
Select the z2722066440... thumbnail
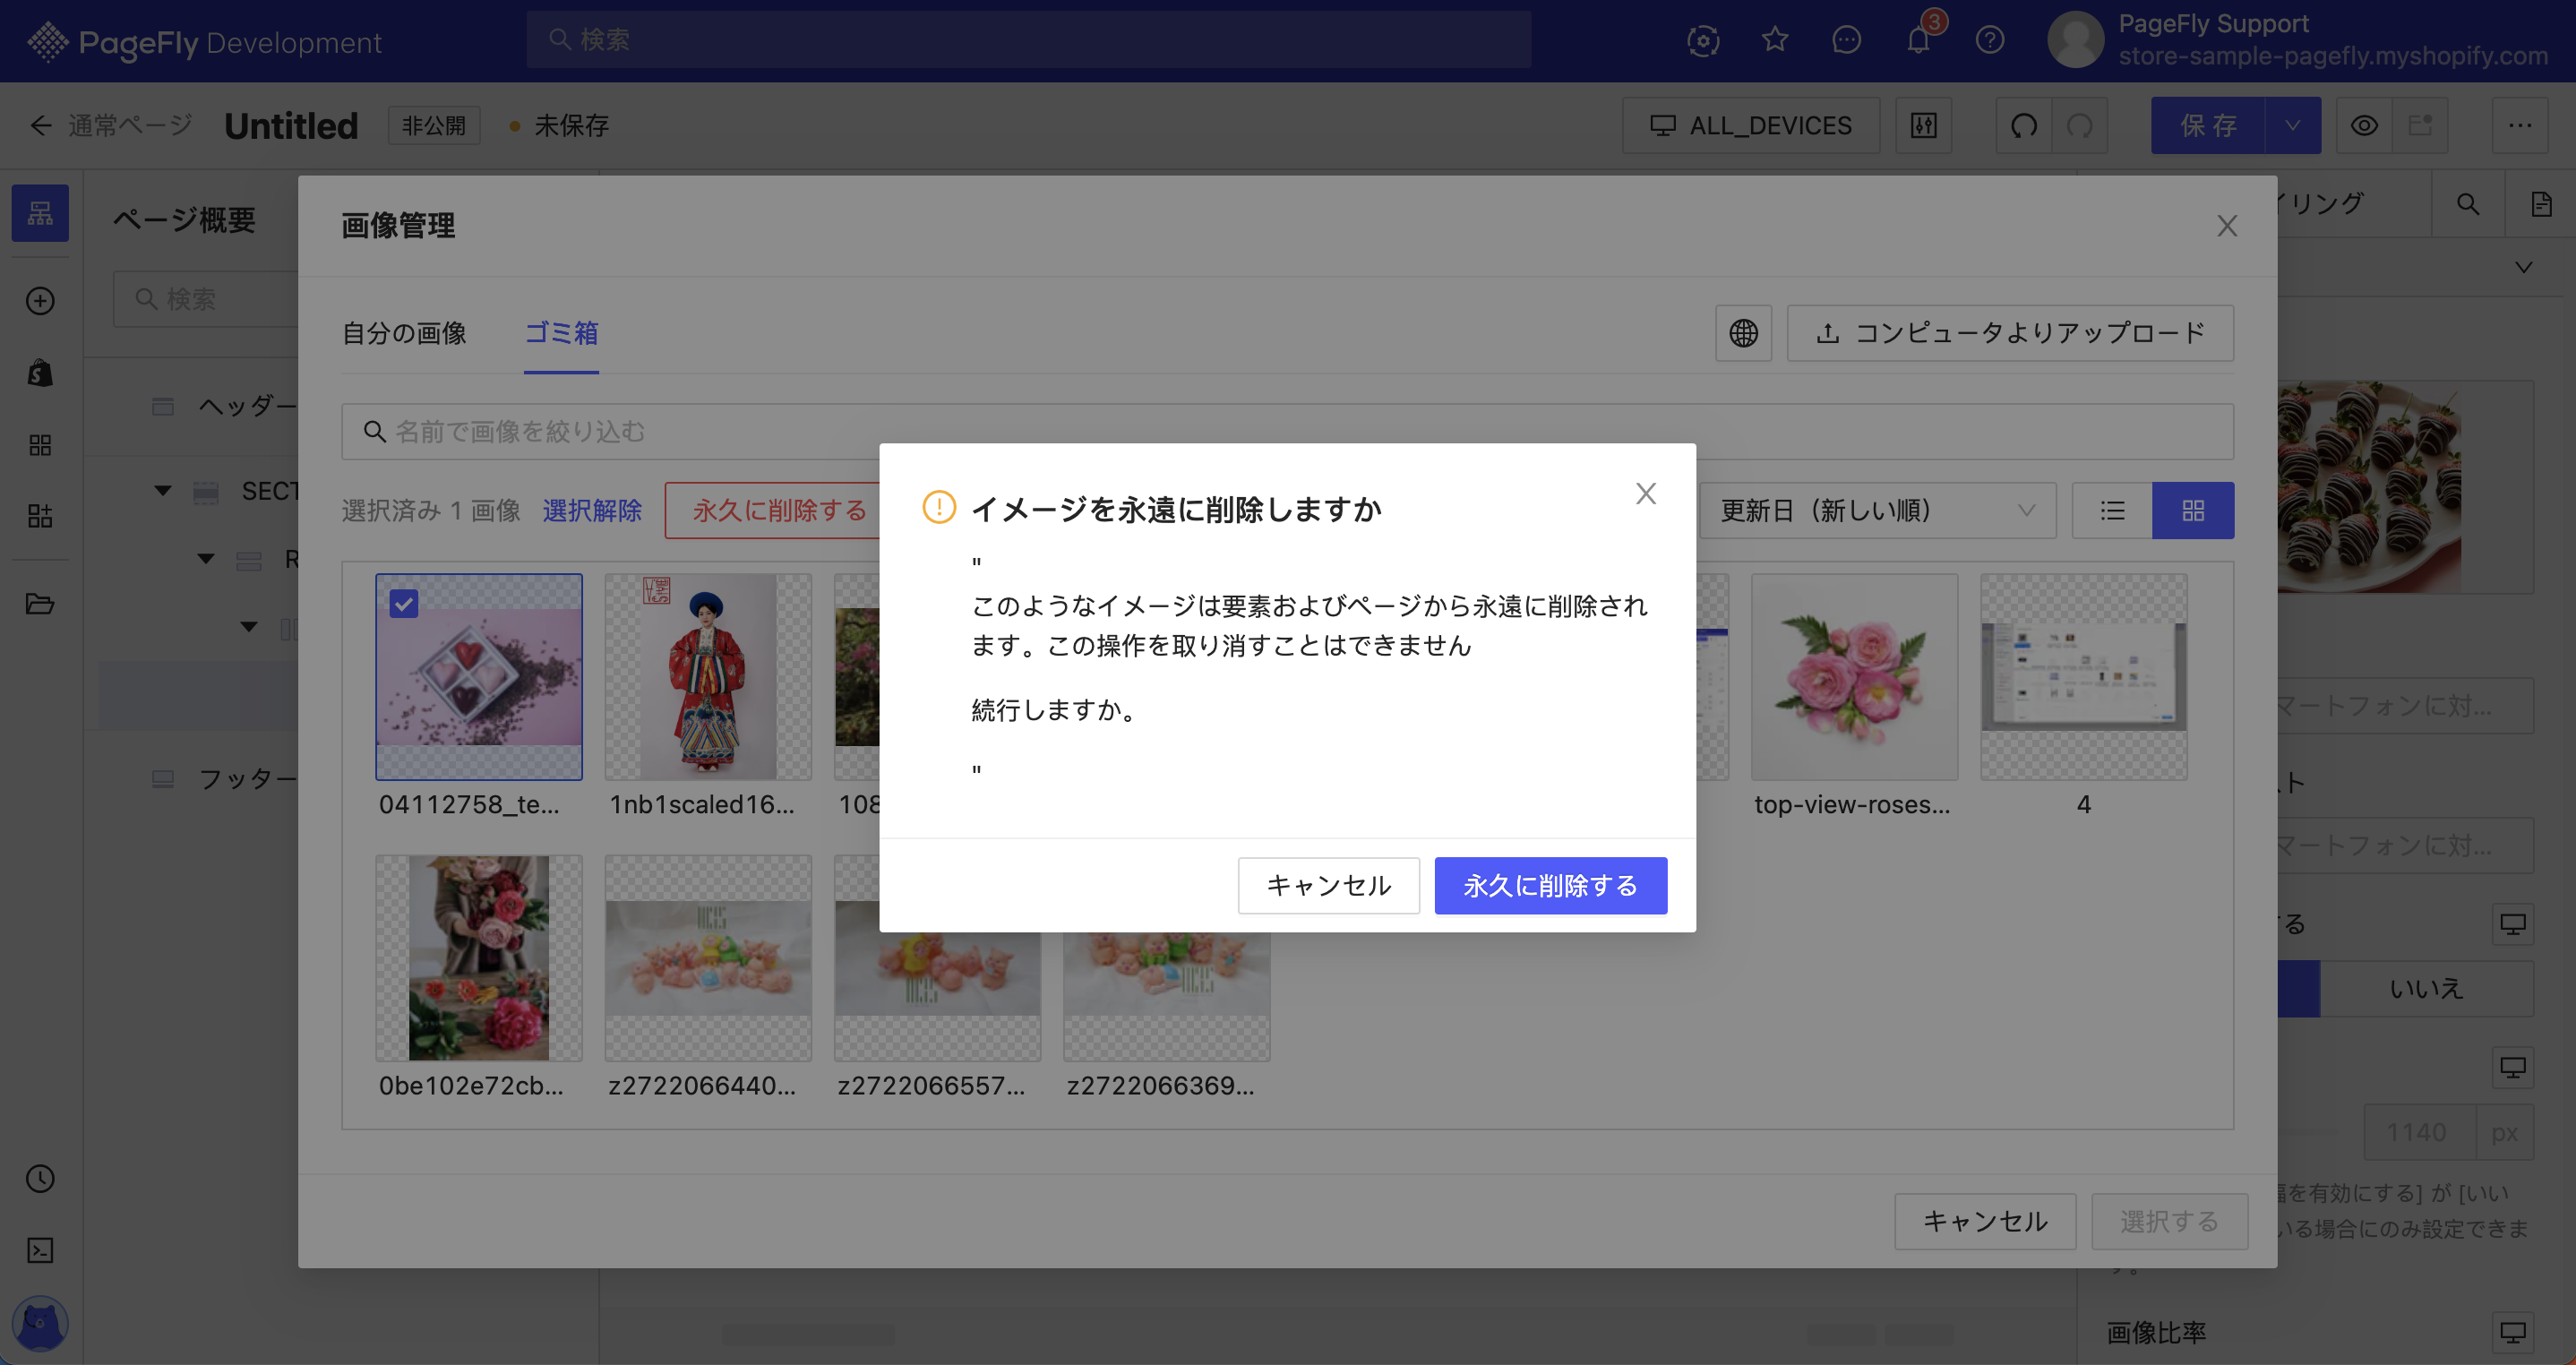708,957
